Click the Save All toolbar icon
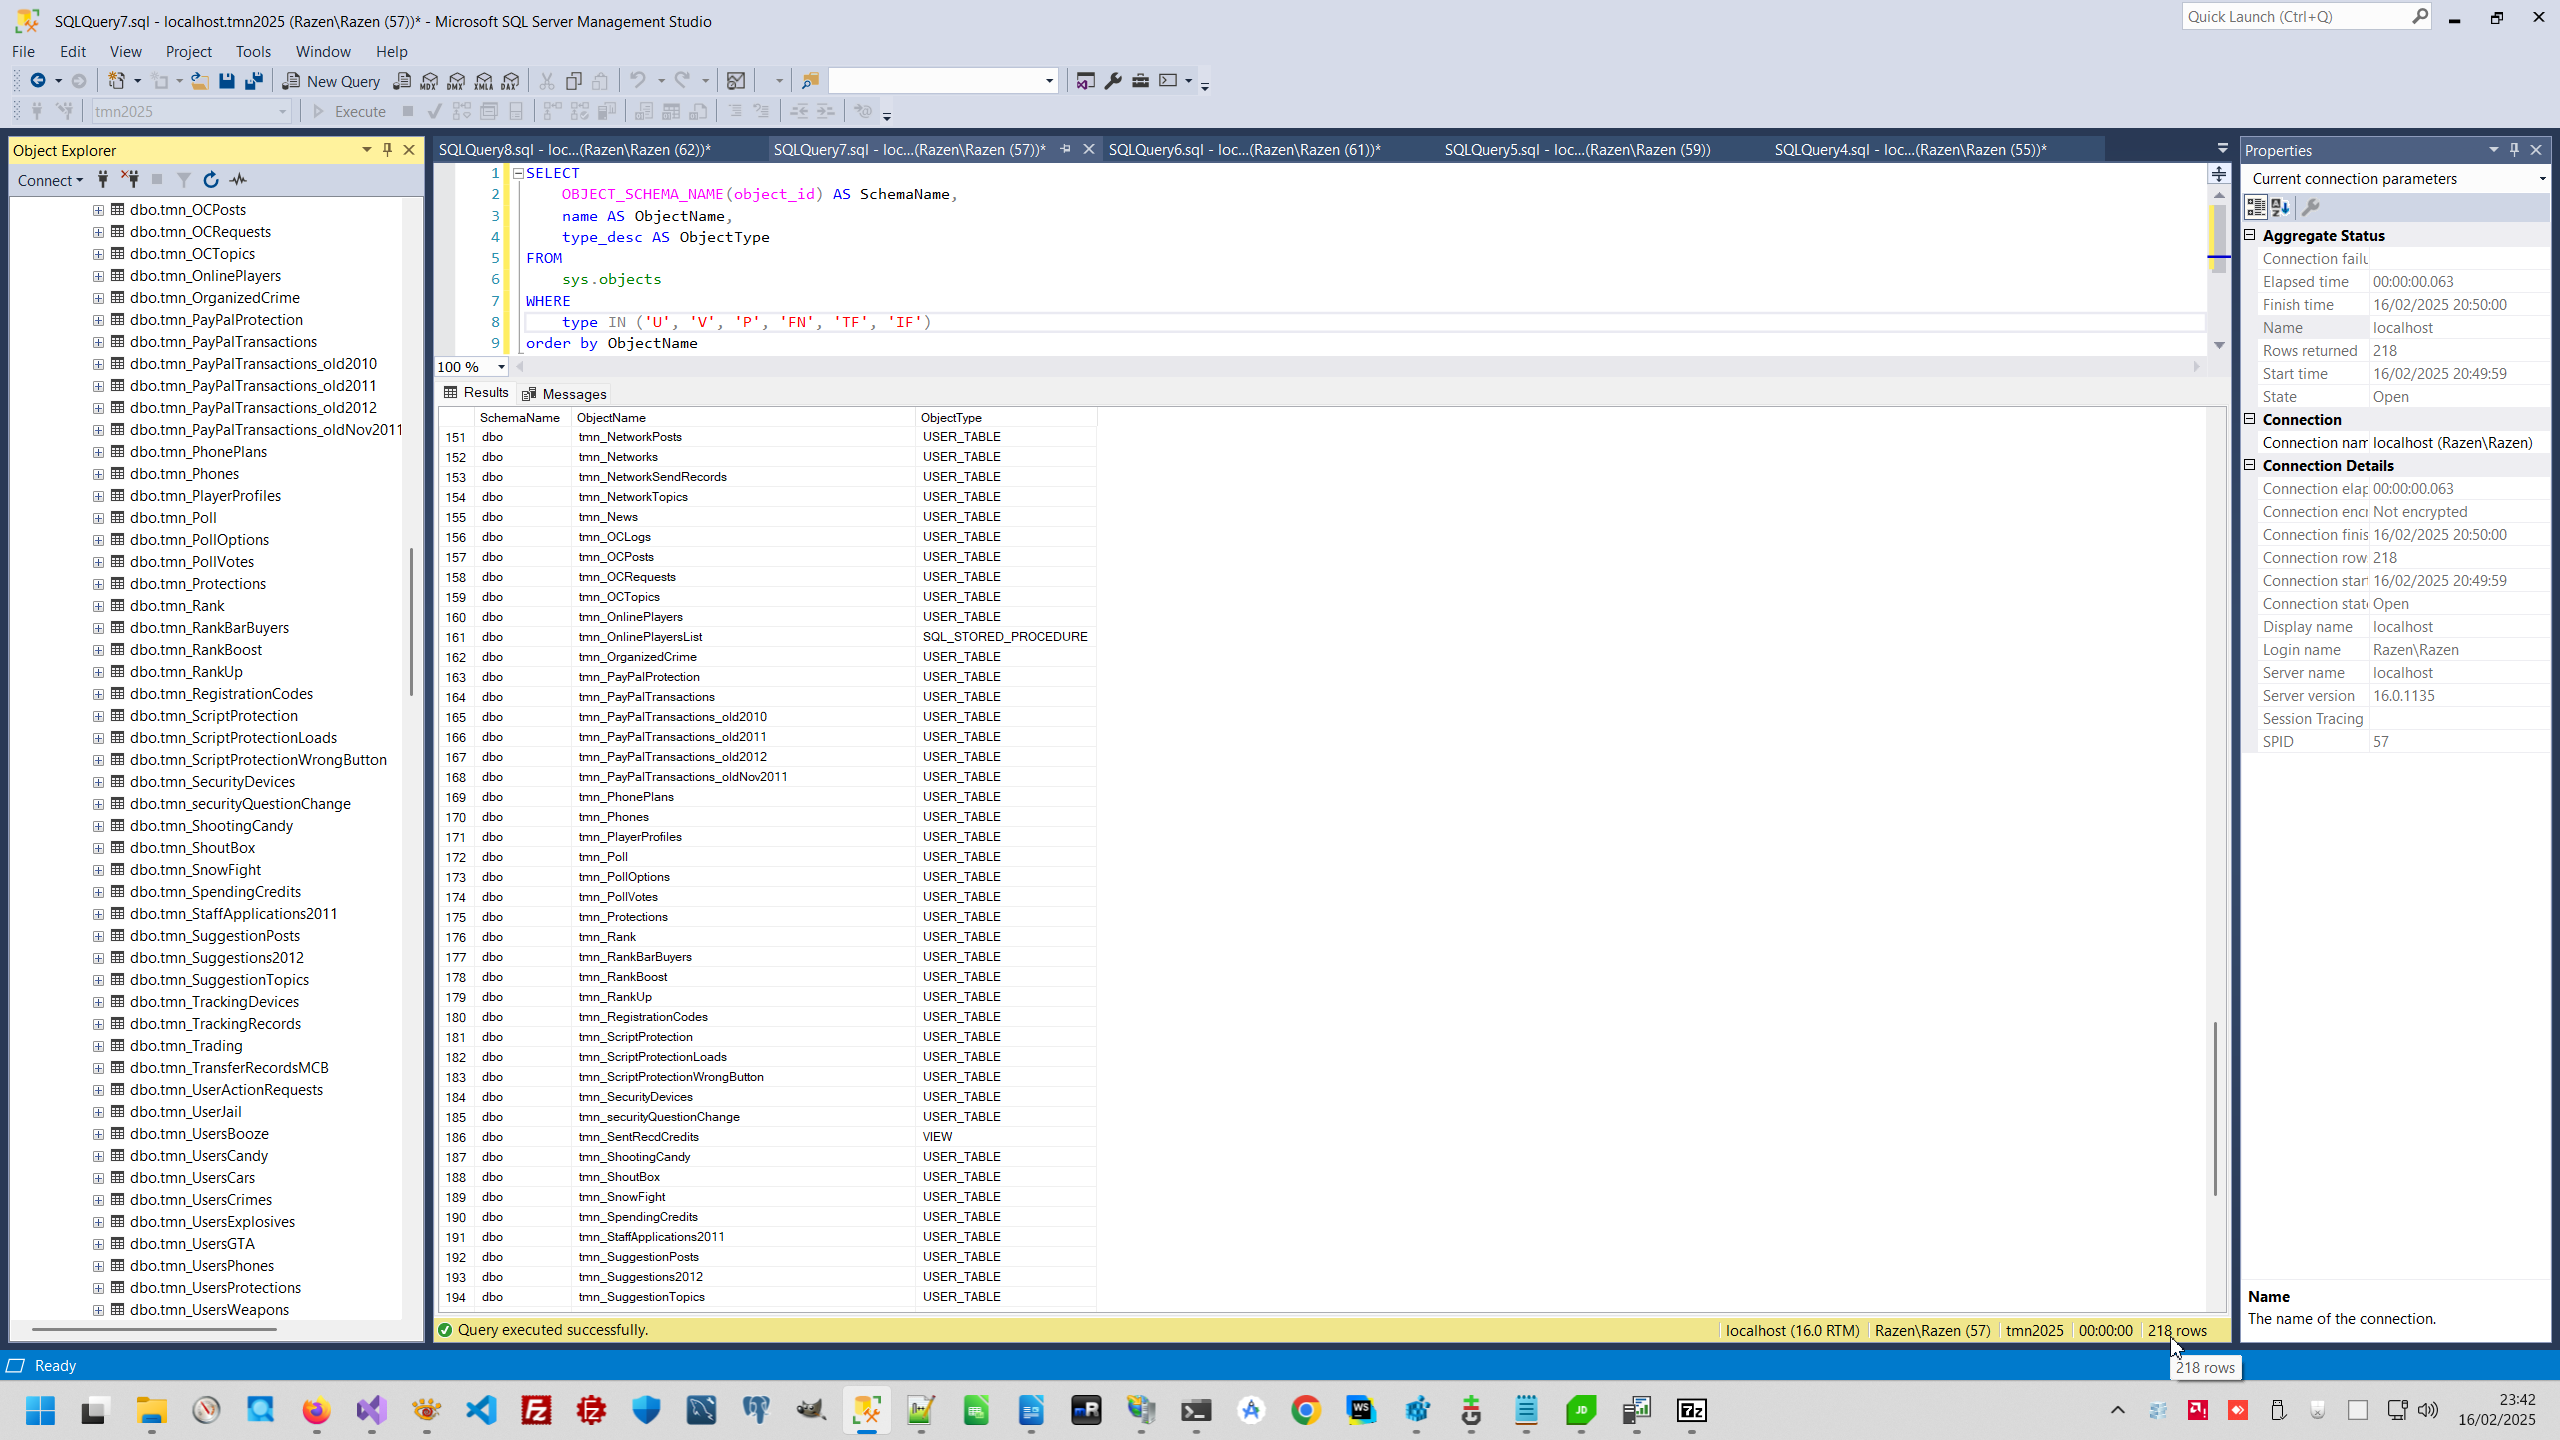The width and height of the screenshot is (2560, 1440). [254, 81]
